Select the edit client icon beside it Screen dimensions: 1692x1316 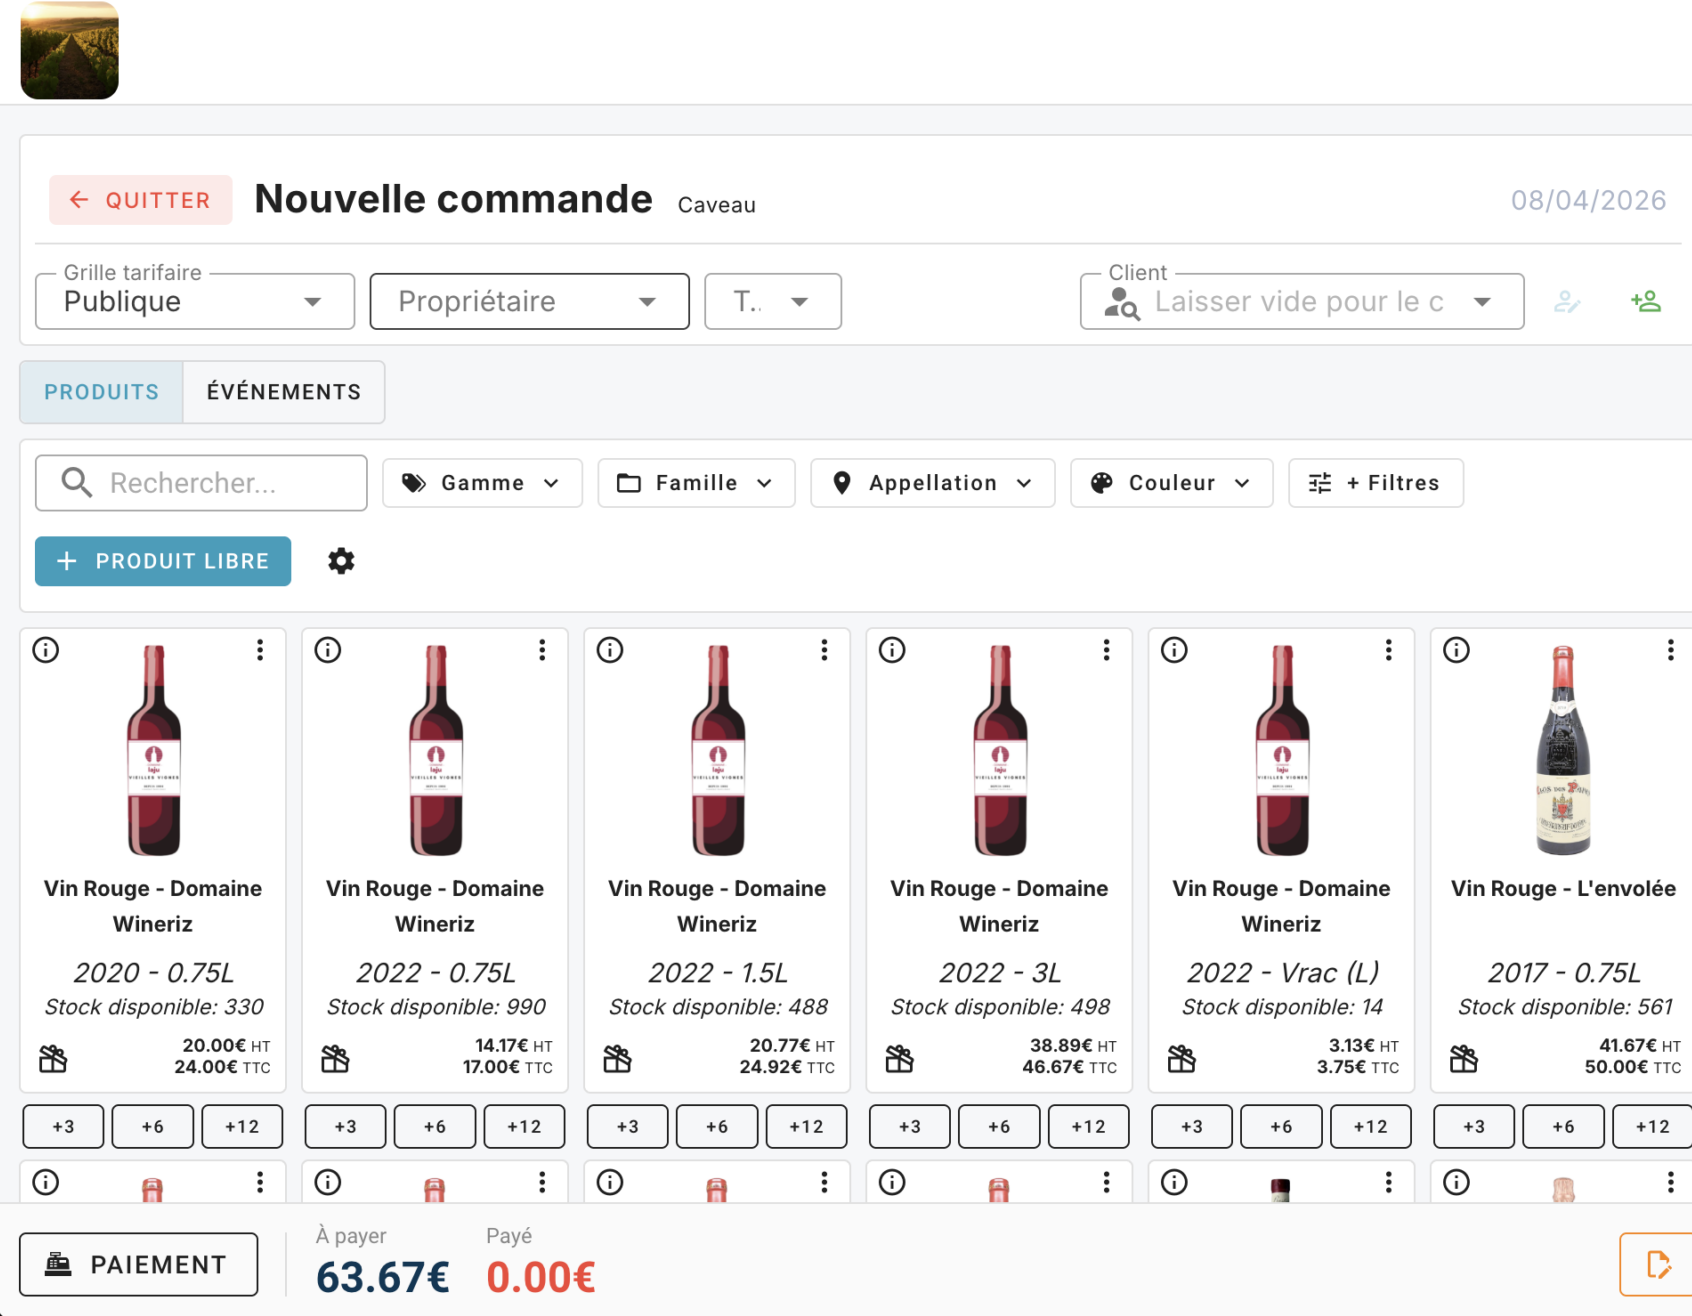pos(1568,301)
